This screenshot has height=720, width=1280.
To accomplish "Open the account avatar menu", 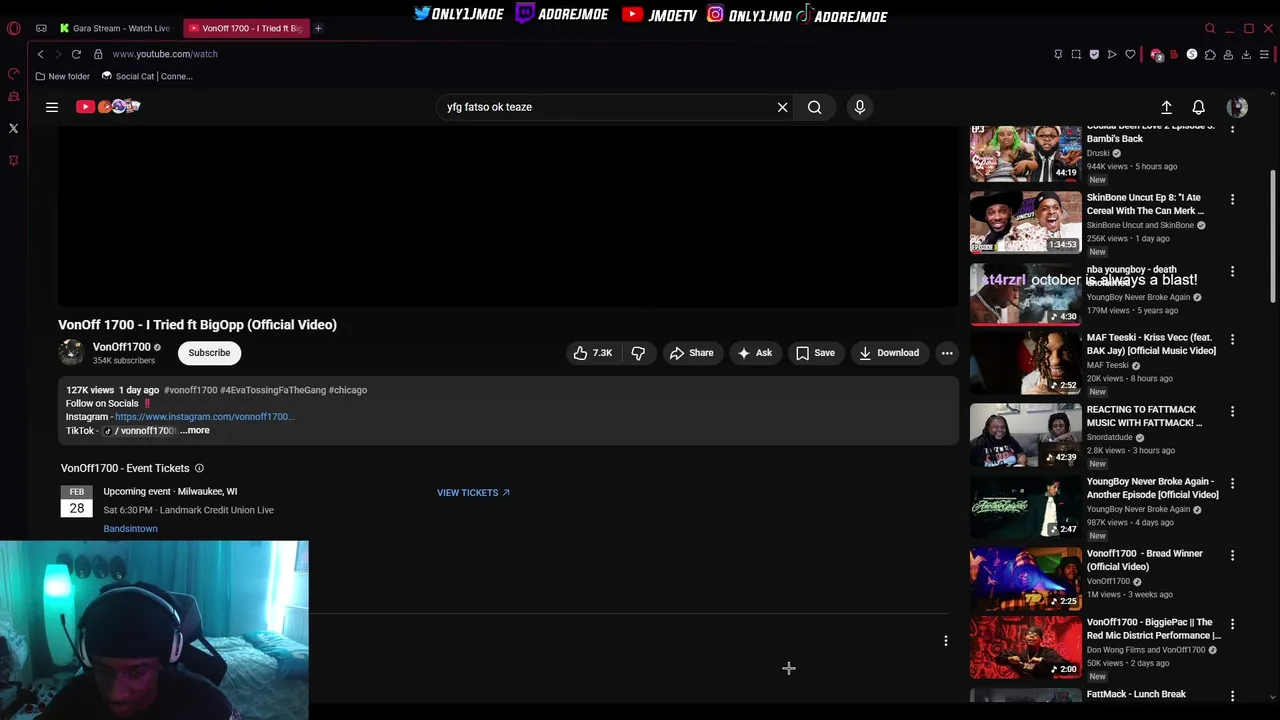I will tap(1237, 107).
